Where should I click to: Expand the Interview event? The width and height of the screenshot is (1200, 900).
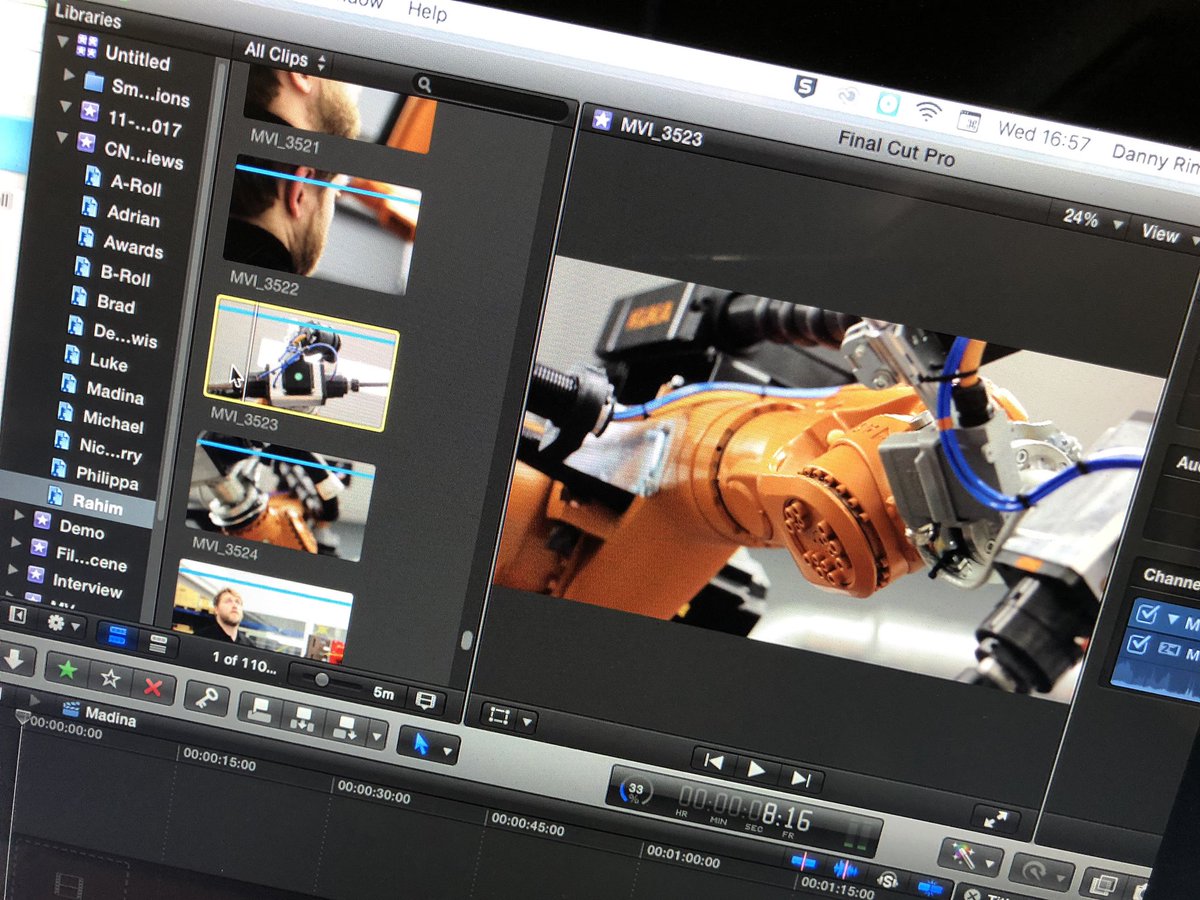(x=14, y=569)
